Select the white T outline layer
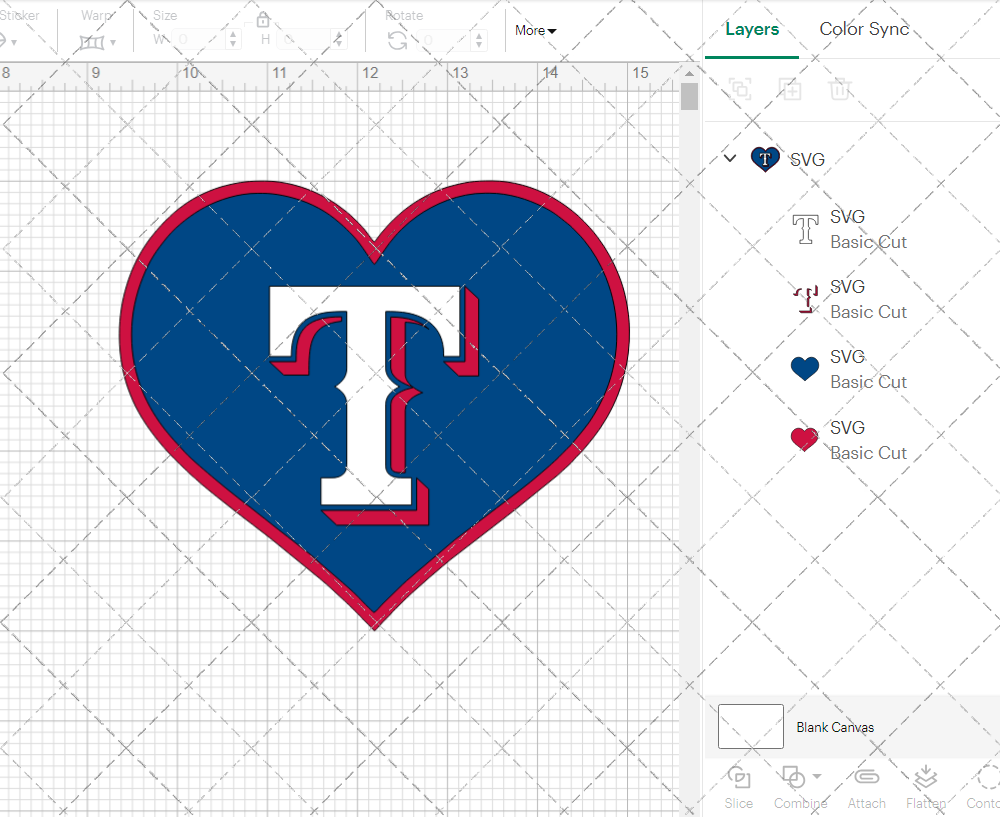 (805, 230)
